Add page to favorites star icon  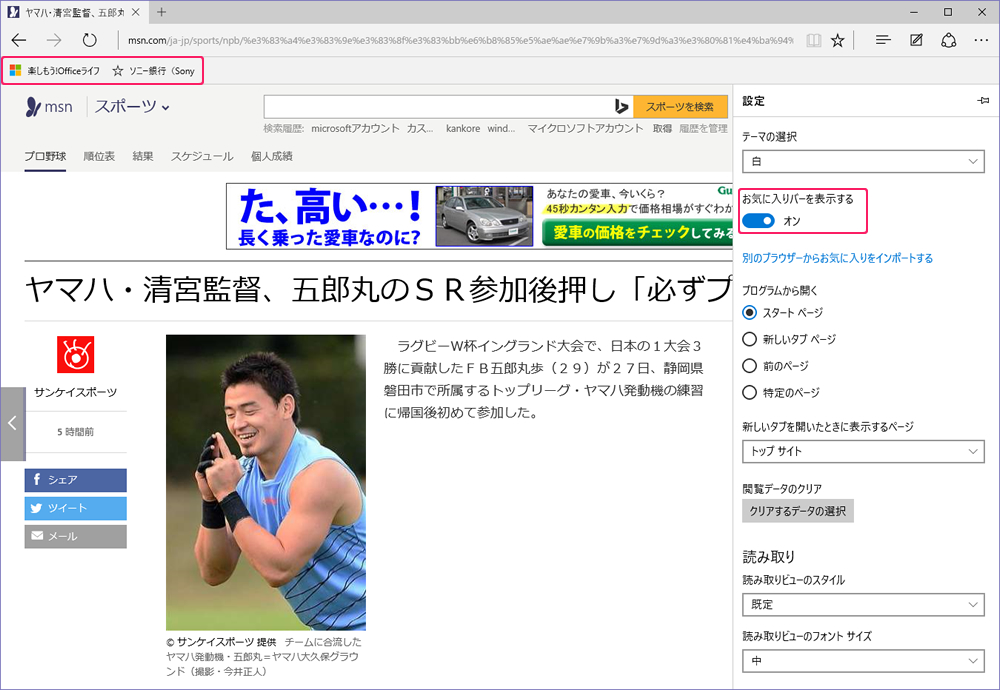pos(837,40)
